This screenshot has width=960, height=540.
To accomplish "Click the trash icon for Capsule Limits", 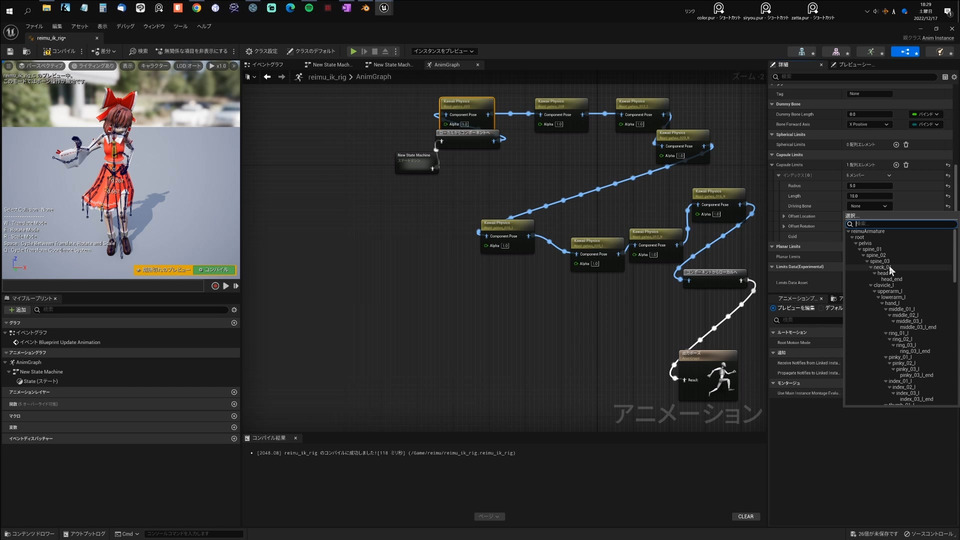I will point(906,165).
